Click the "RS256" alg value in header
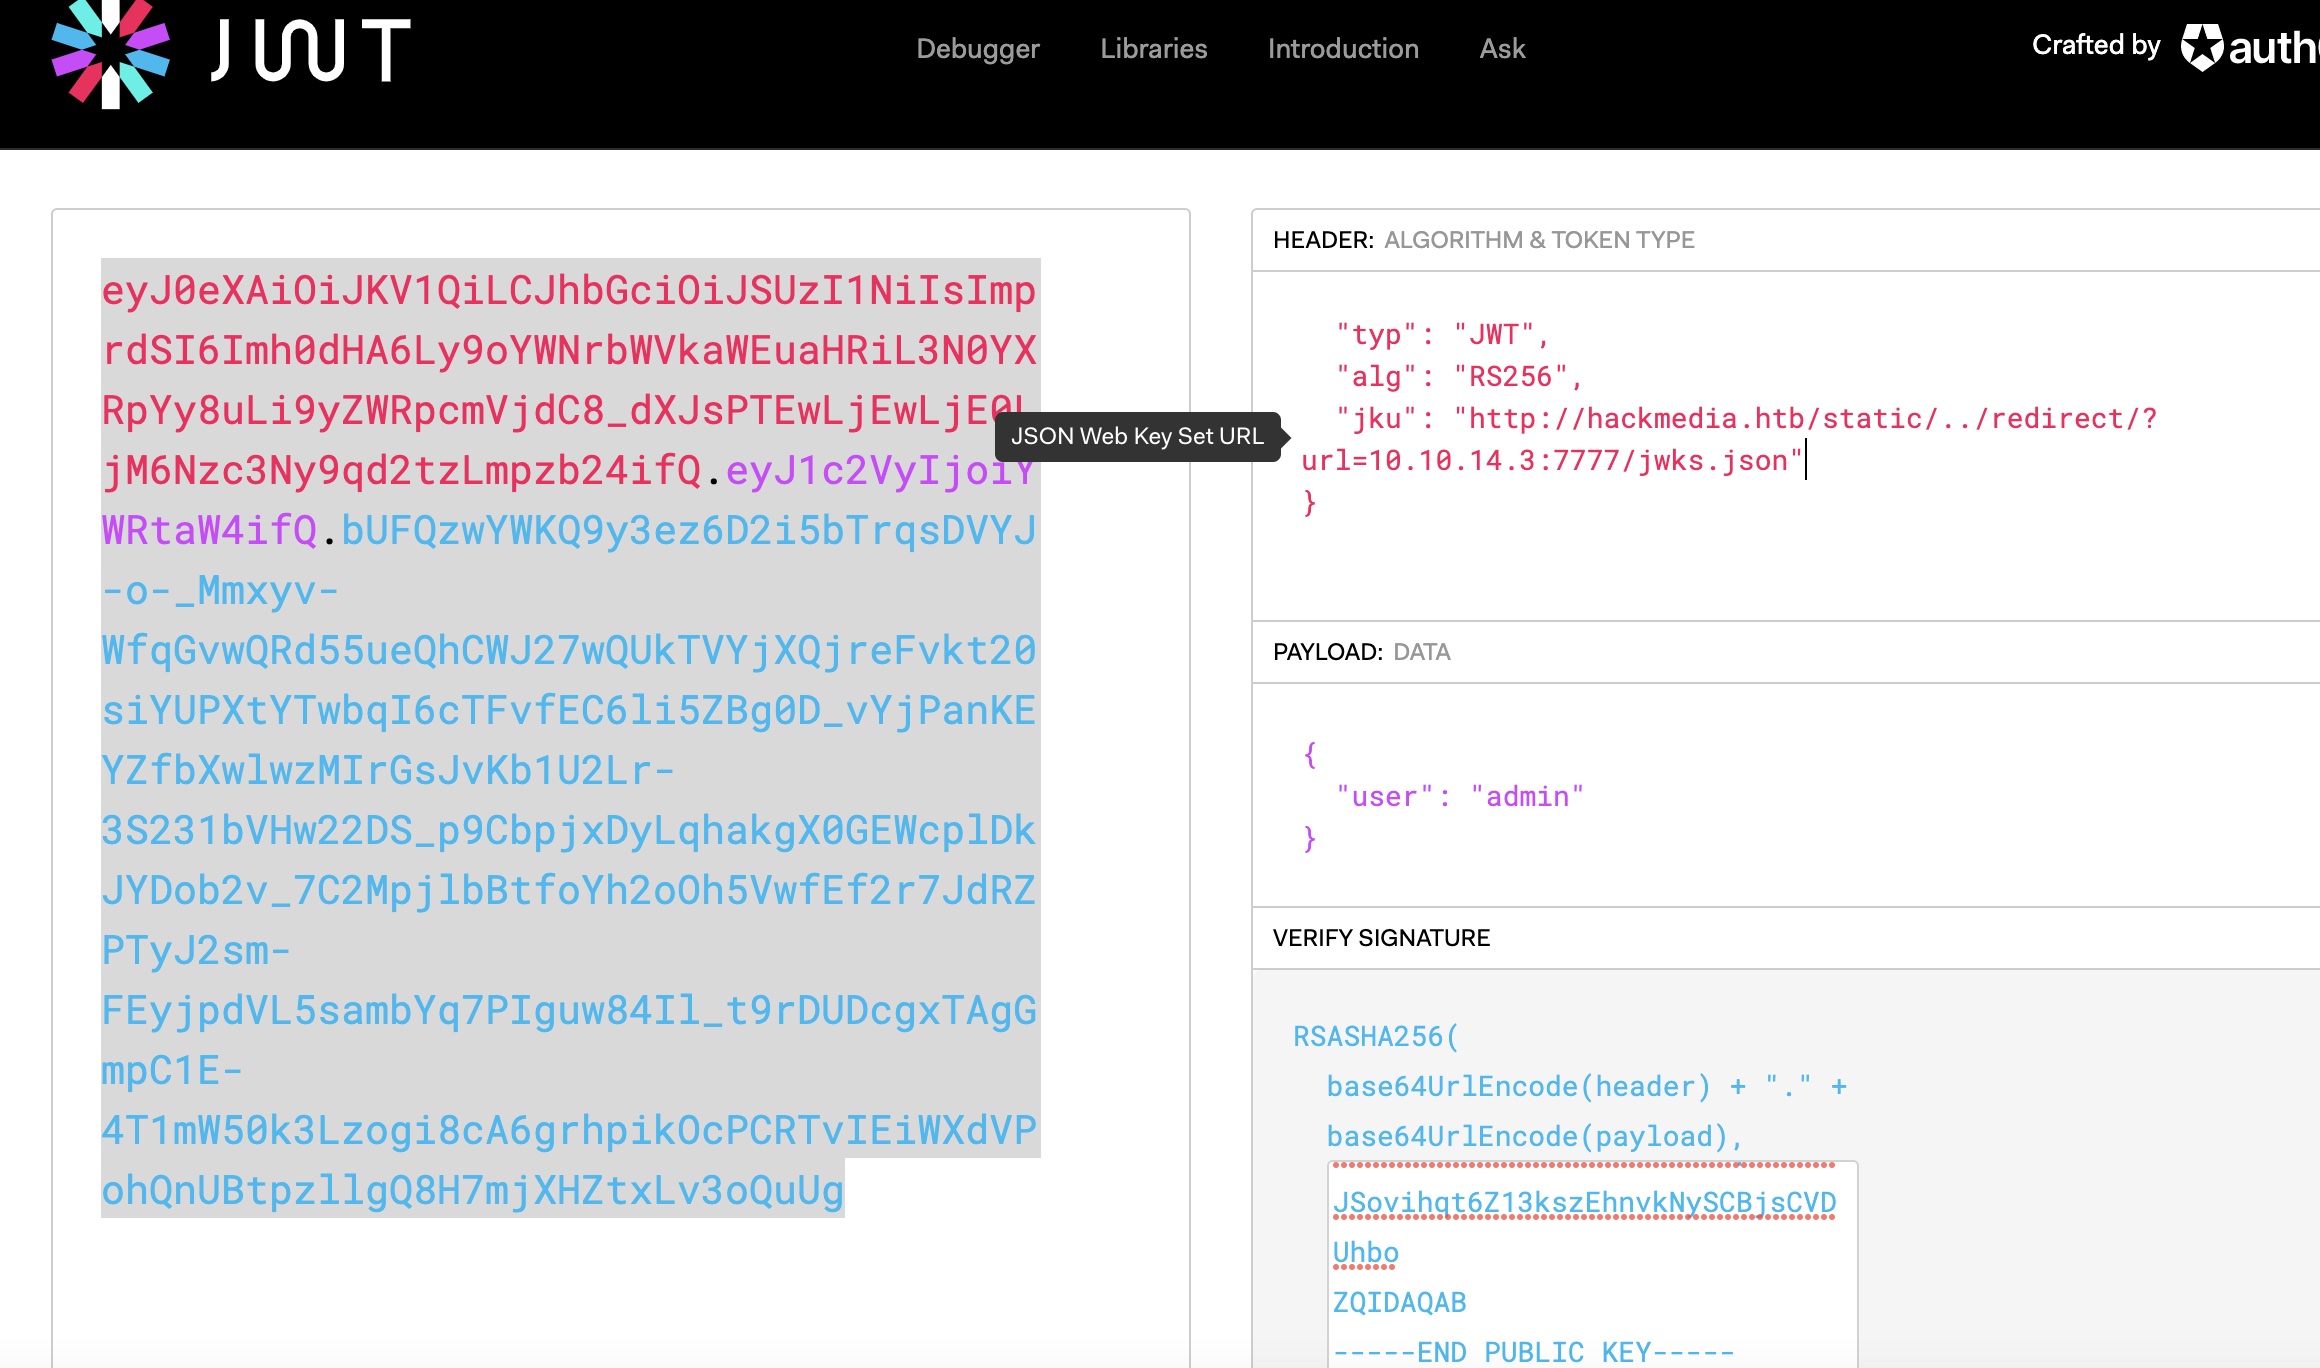The width and height of the screenshot is (2320, 1368). point(1510,377)
